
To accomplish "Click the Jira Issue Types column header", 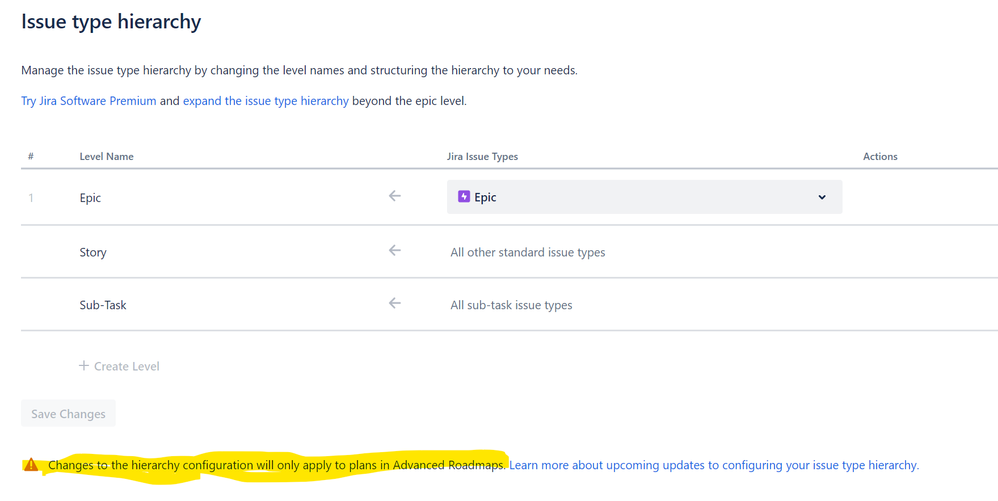I will tap(482, 157).
